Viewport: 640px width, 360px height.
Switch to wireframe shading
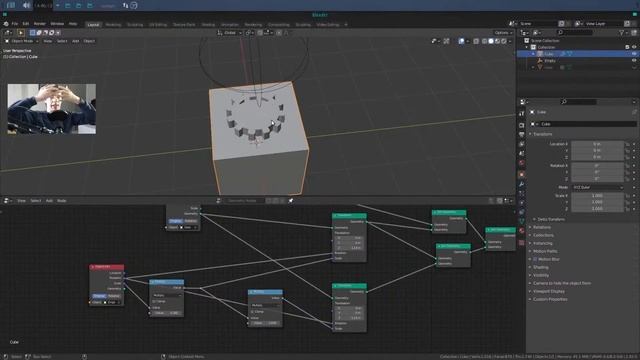click(x=484, y=41)
